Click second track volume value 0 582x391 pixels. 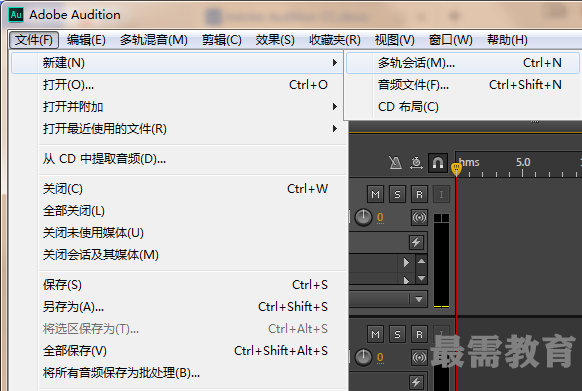point(380,358)
